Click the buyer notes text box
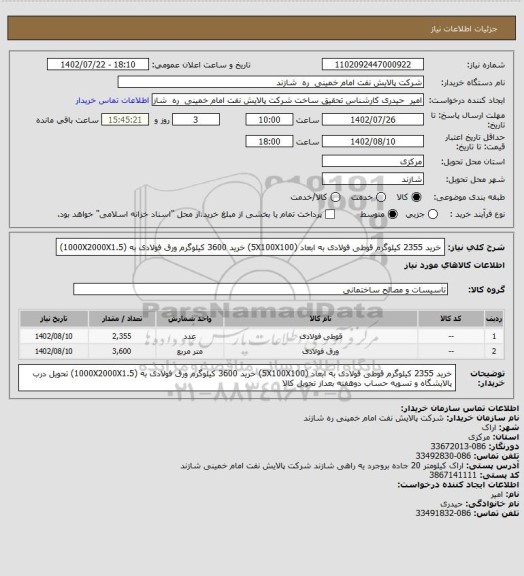Screen dimensions: 524x576 237,378
